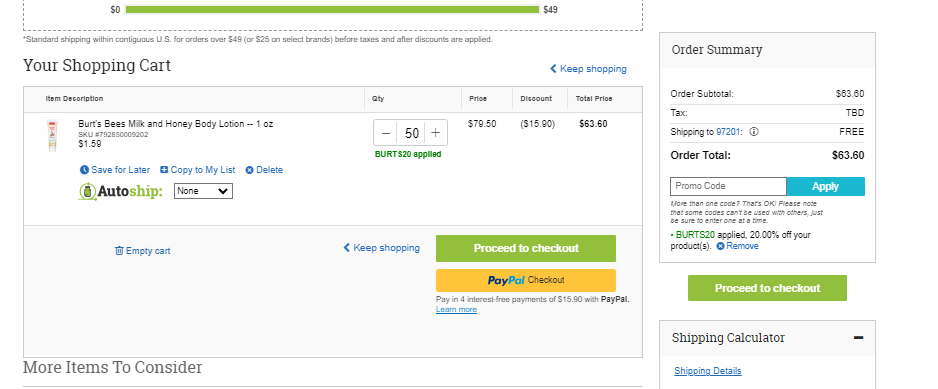This screenshot has height=389, width=938.
Task: Remove BURTS20 promo via x icon
Action: [x=720, y=246]
